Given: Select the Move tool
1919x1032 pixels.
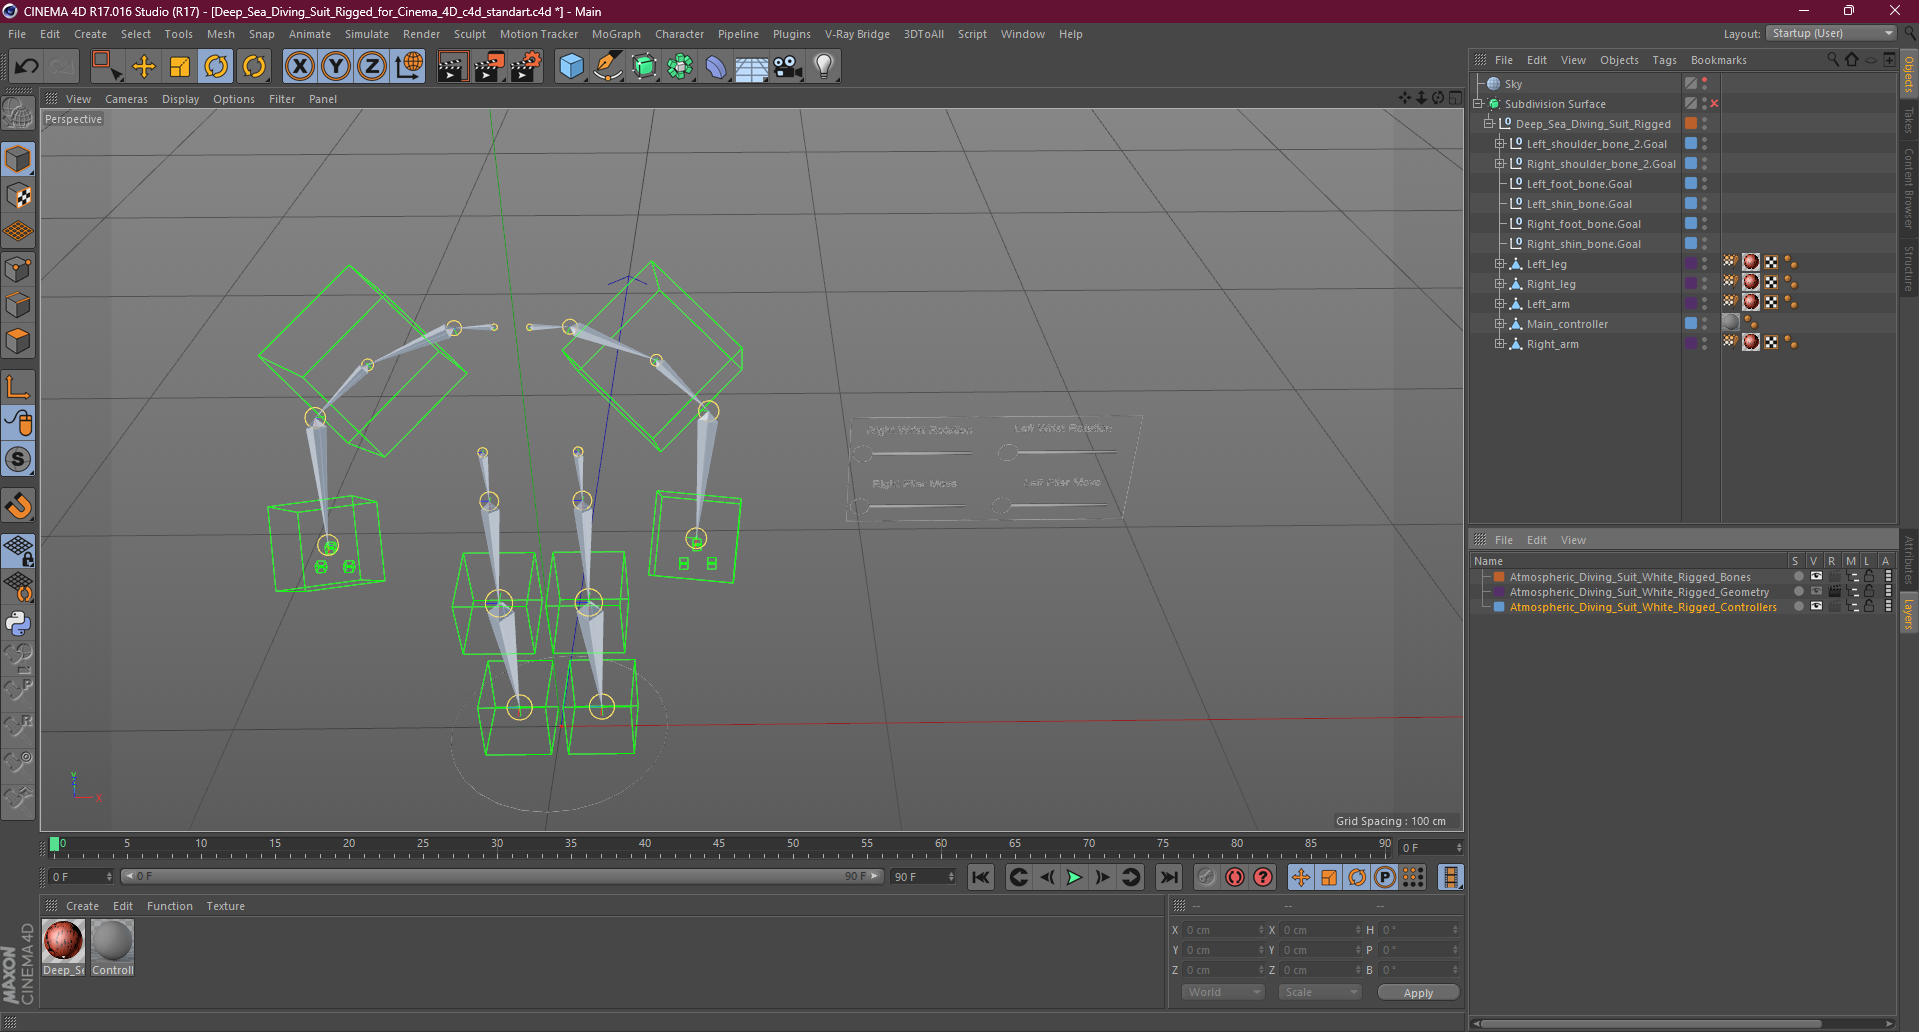Looking at the screenshot, I should [x=144, y=67].
